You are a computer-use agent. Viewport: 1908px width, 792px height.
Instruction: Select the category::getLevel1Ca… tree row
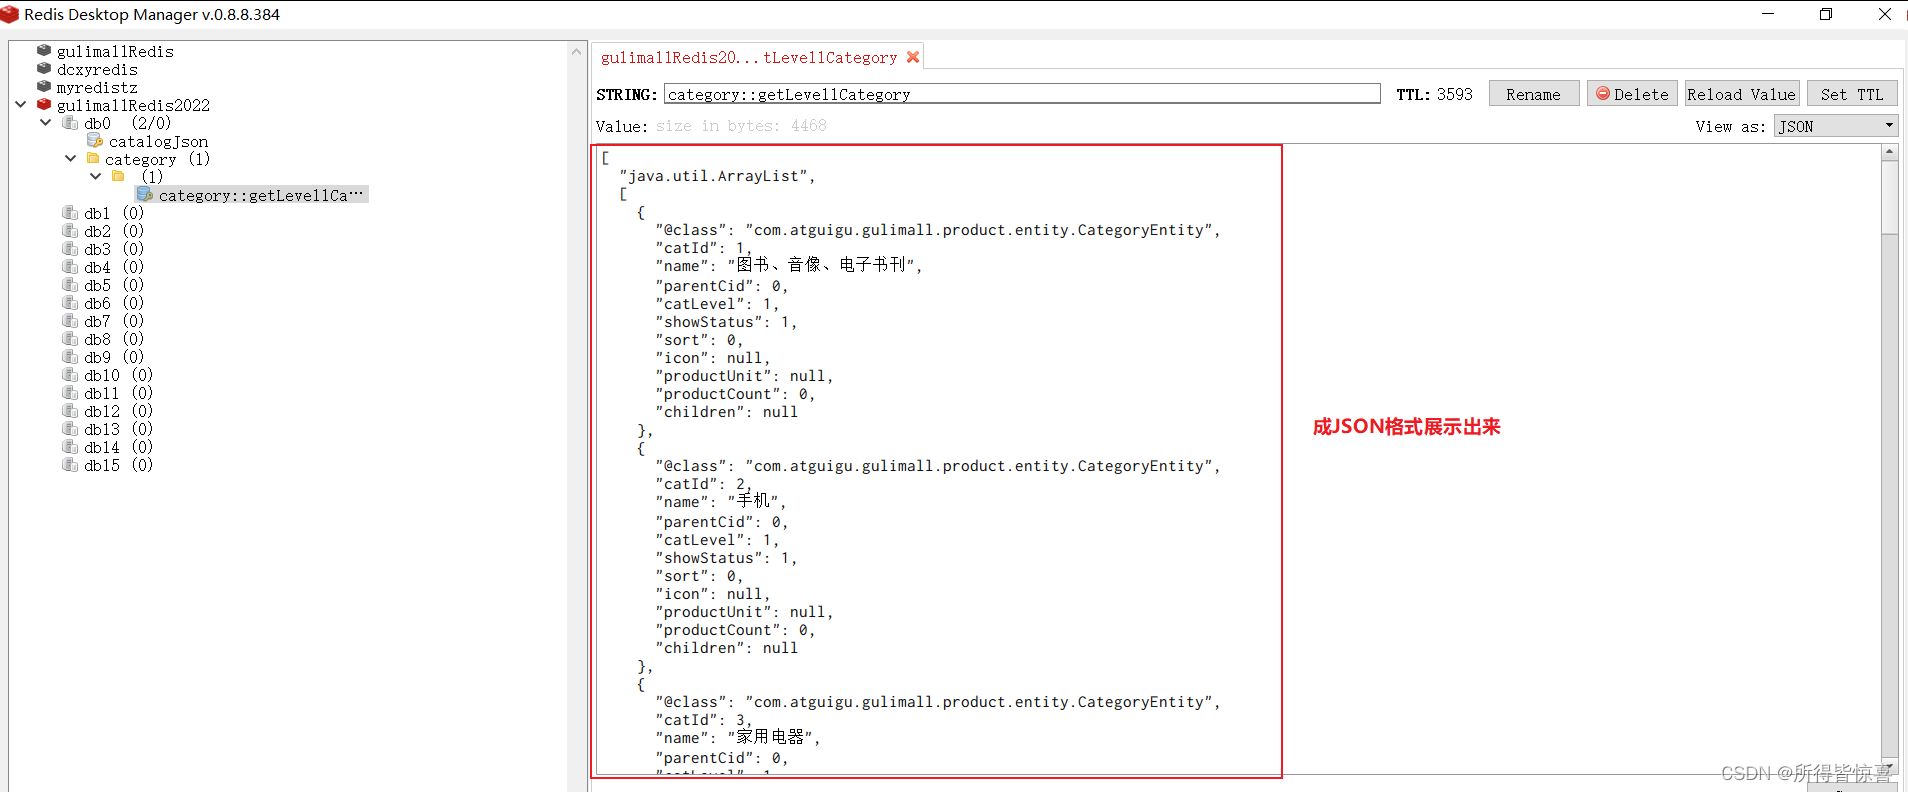[x=252, y=194]
